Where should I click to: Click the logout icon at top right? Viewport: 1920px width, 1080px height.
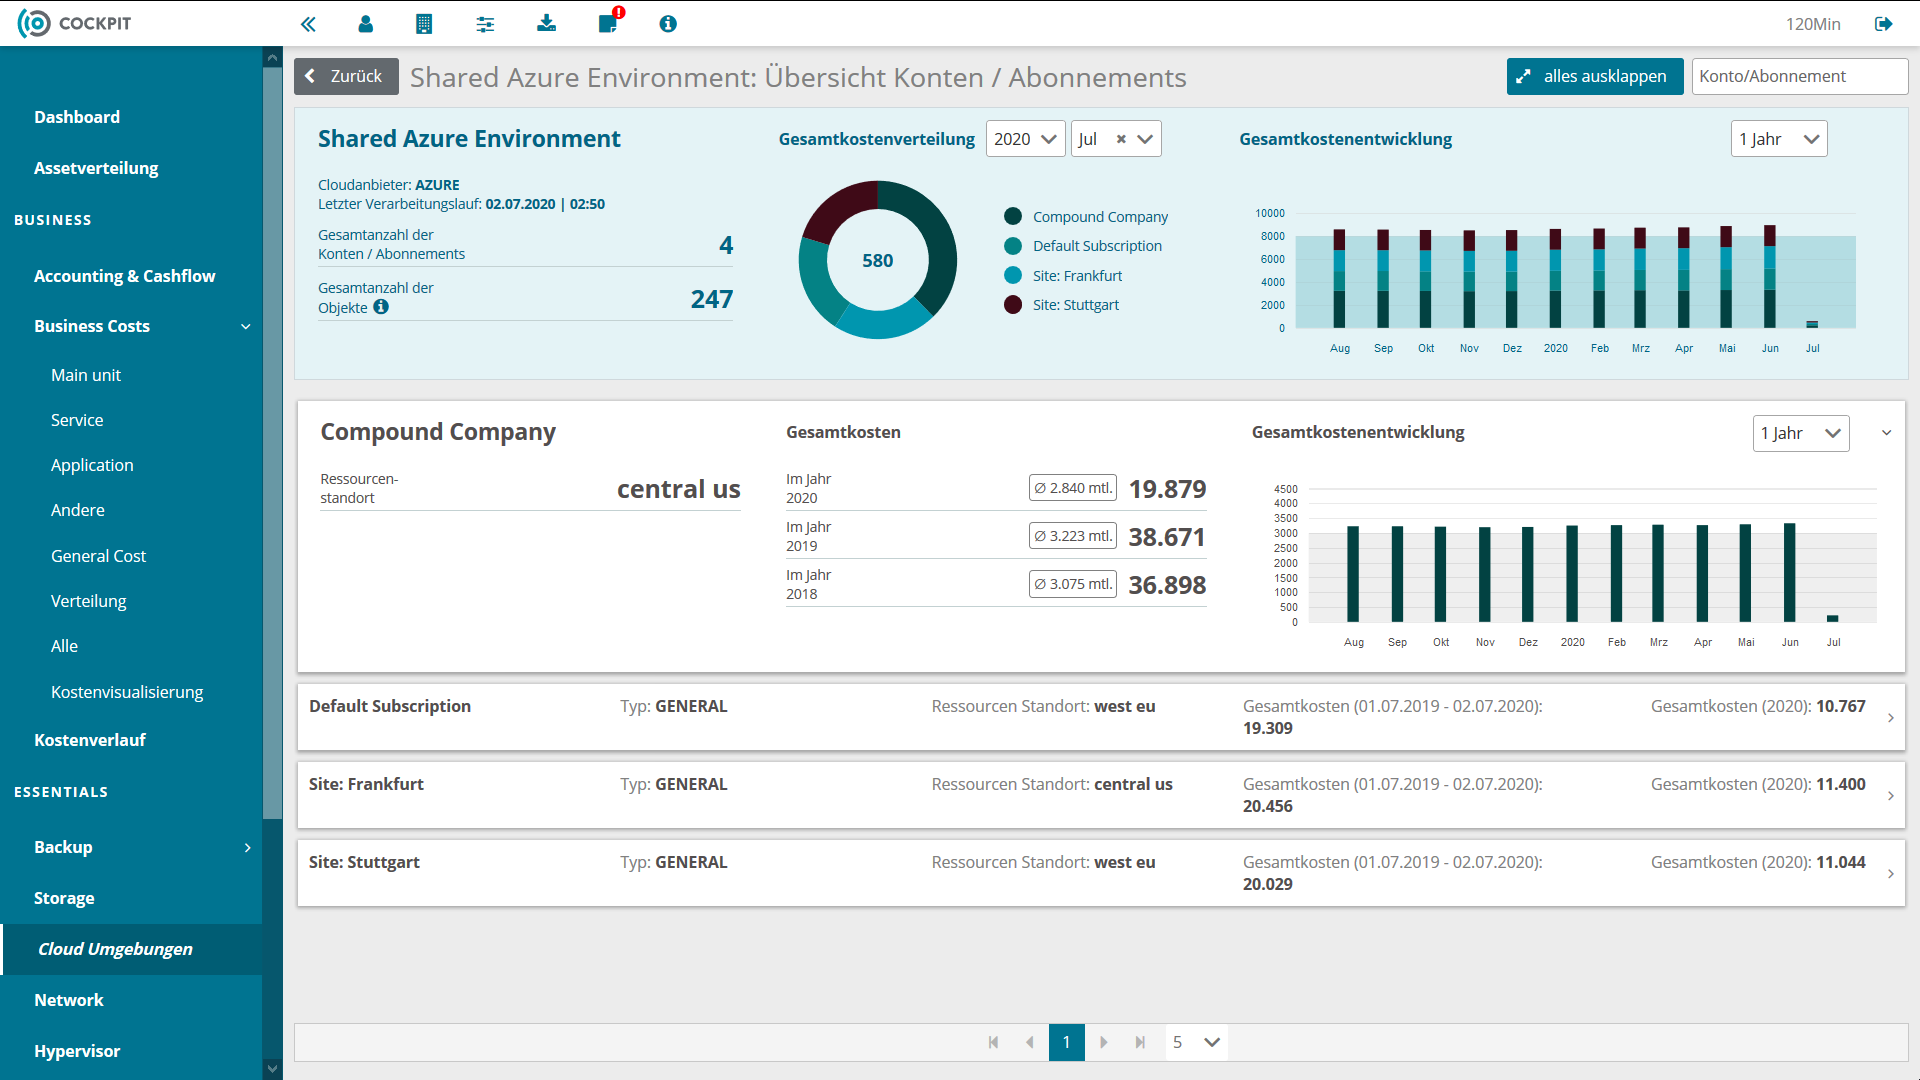pos(1884,24)
